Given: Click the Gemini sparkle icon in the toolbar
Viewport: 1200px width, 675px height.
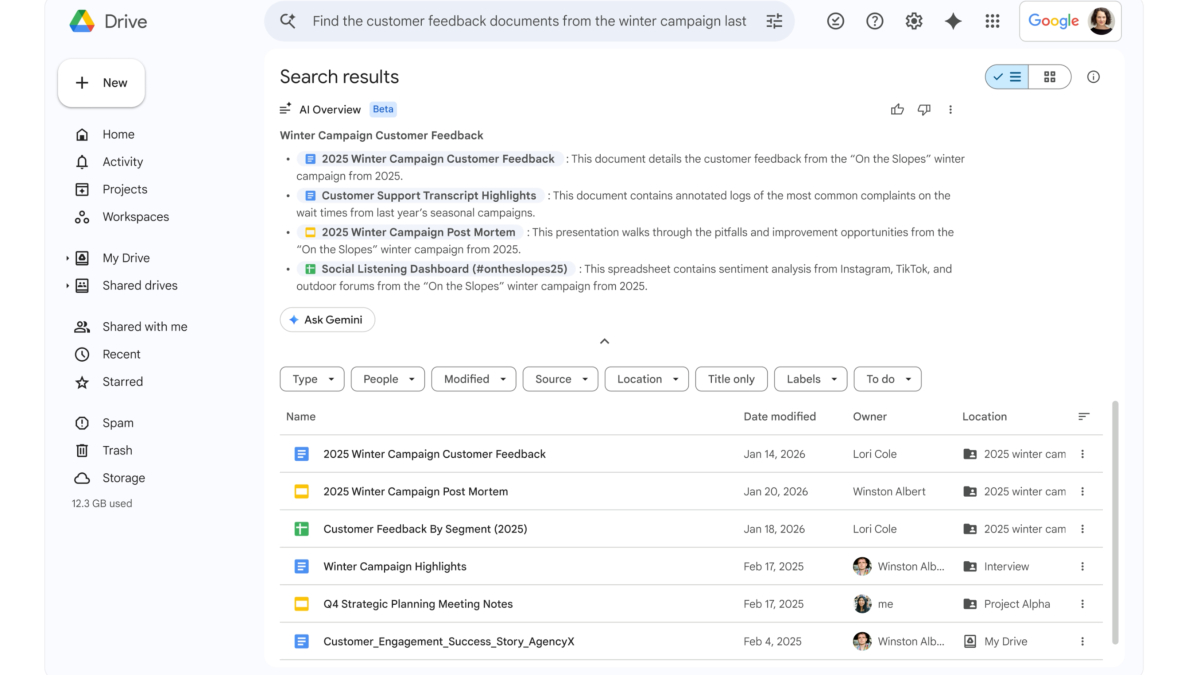Looking at the screenshot, I should click(952, 20).
